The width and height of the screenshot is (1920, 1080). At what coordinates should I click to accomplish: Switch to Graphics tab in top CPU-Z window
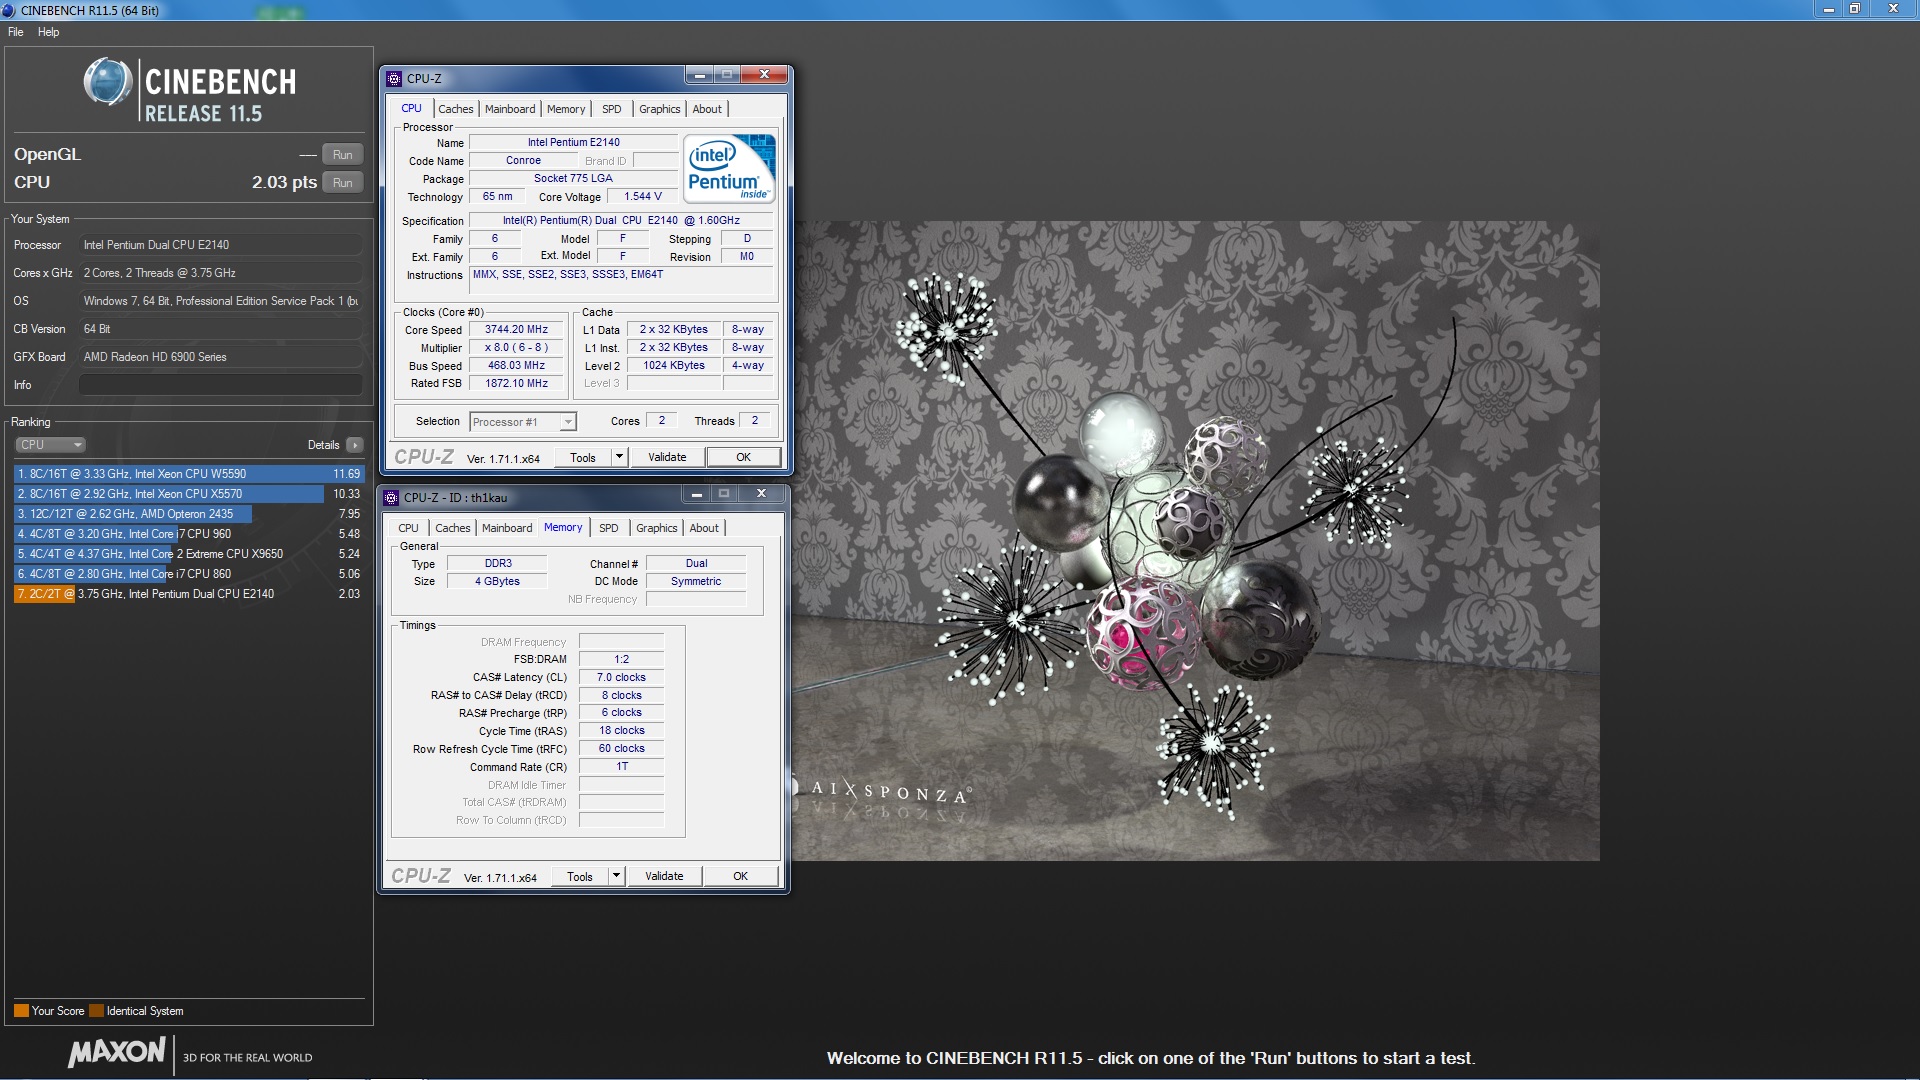tap(659, 109)
